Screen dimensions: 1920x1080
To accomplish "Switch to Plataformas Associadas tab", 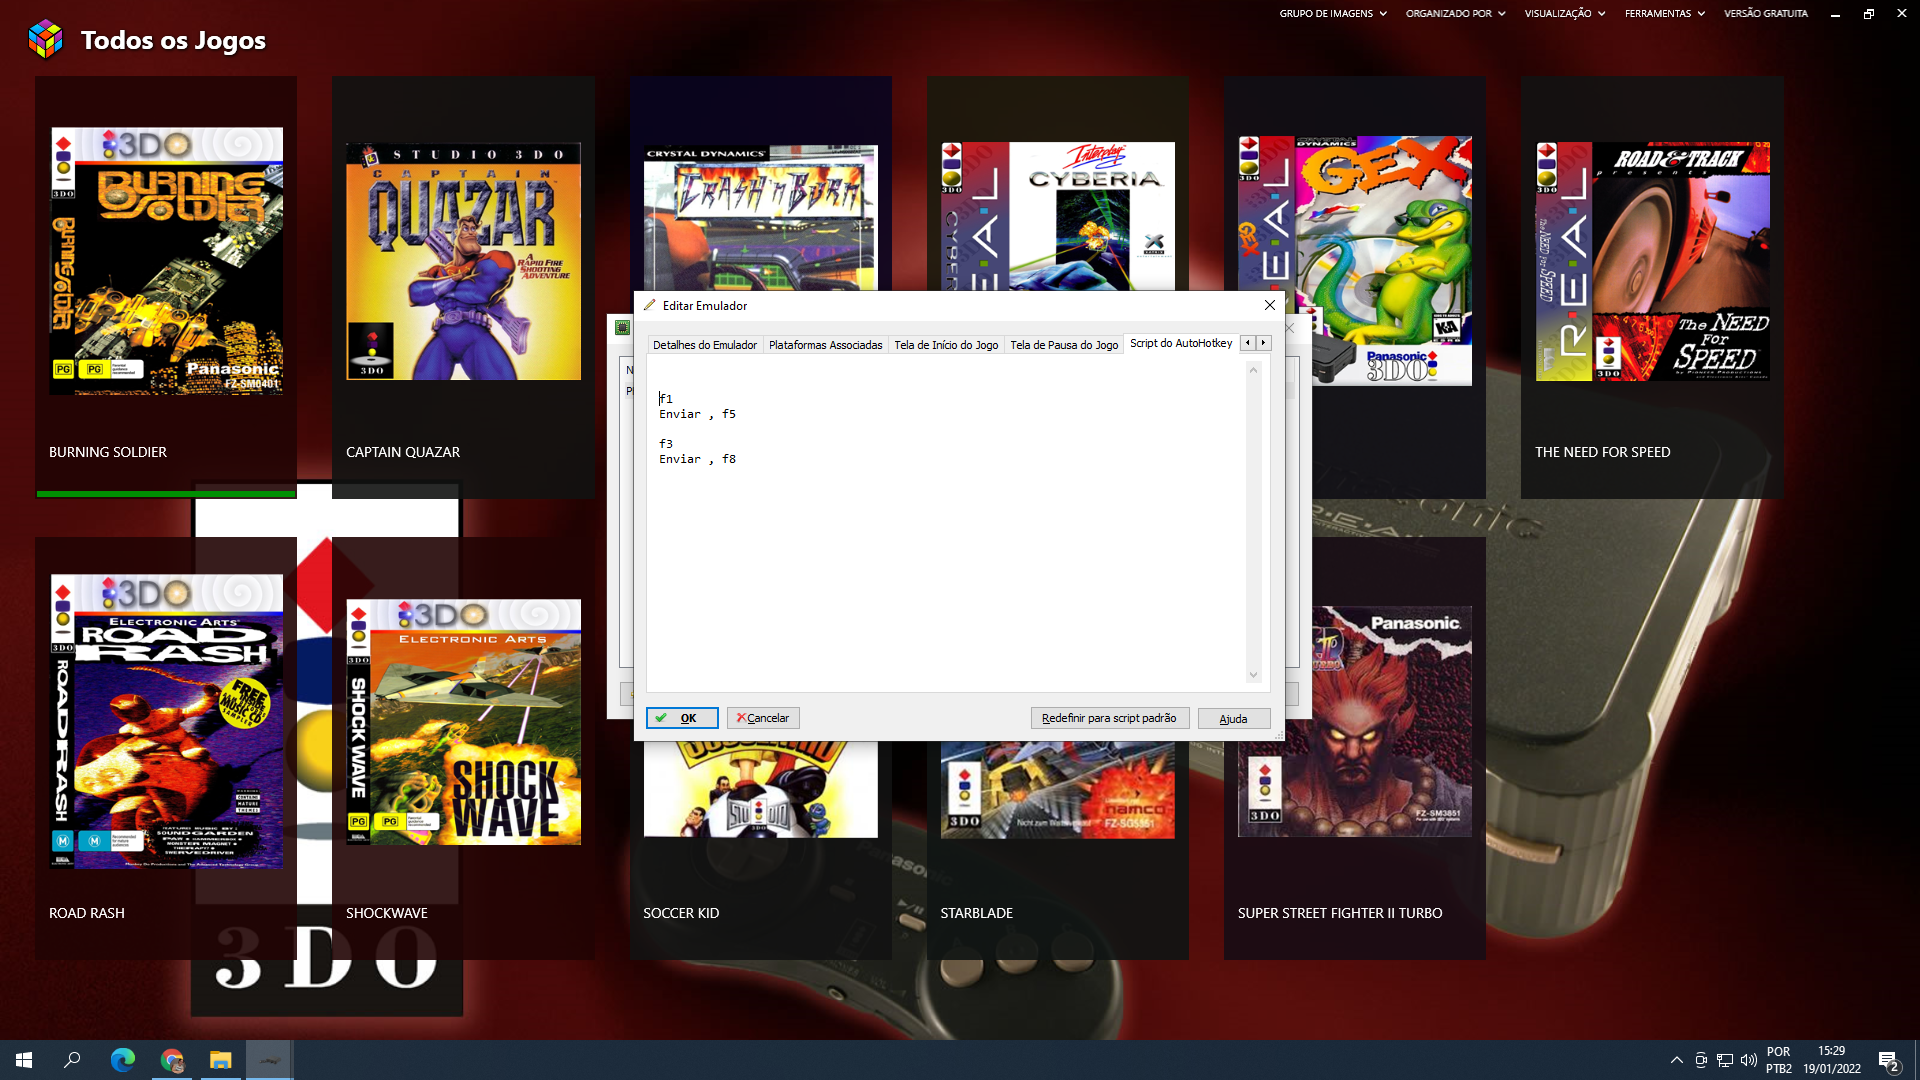I will pos(825,345).
